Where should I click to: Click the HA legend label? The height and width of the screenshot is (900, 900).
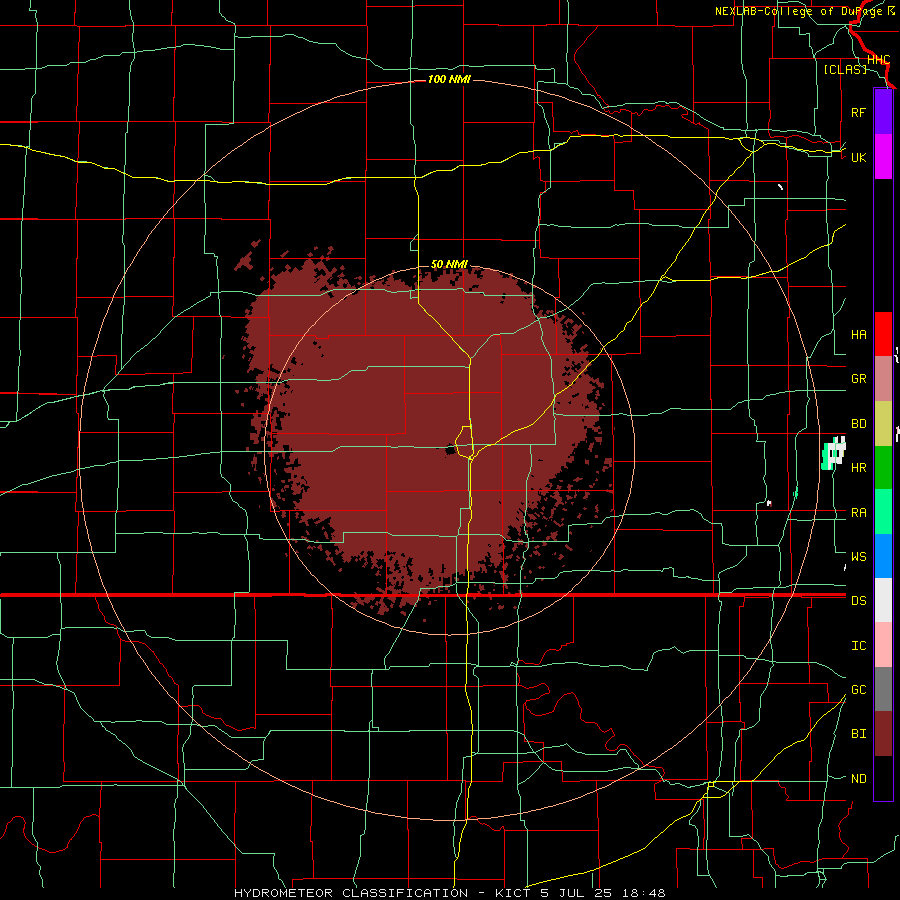[858, 335]
